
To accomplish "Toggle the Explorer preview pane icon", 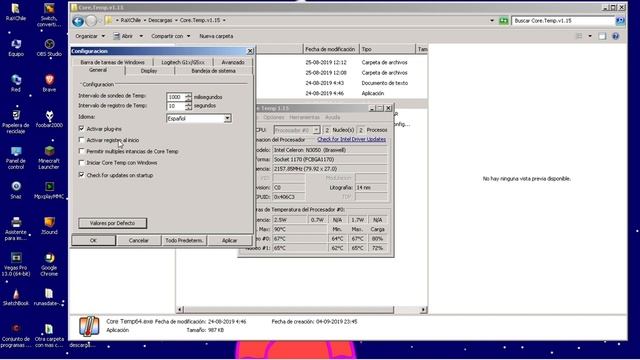I will coord(602,36).
